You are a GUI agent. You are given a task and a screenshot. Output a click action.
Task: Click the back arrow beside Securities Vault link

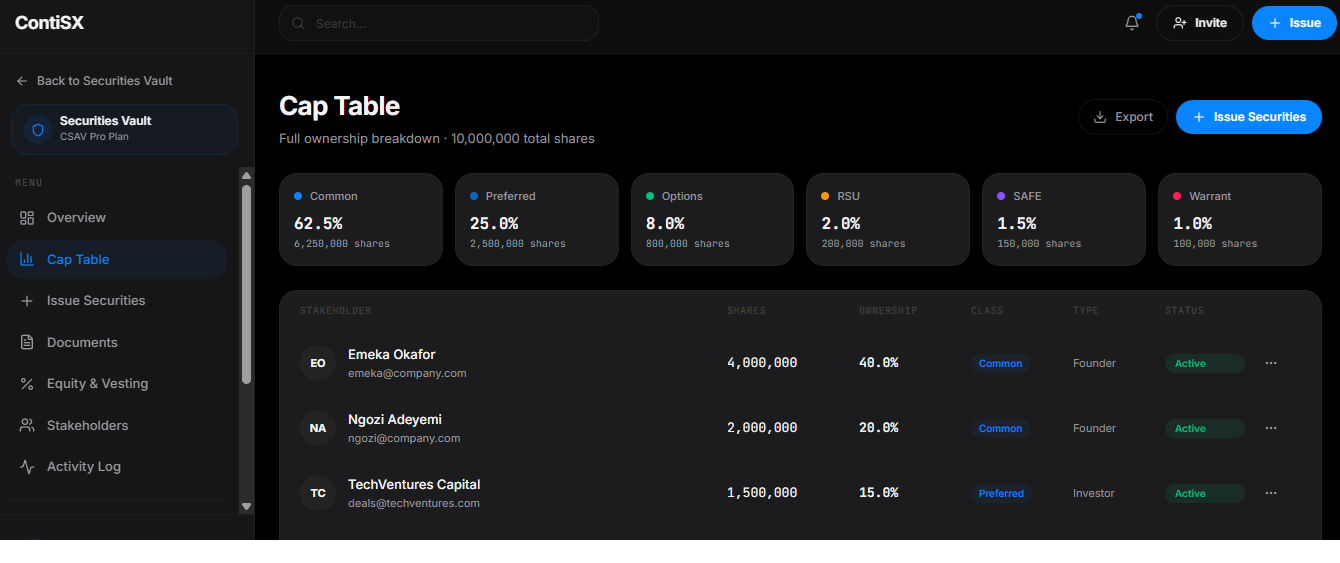(22, 81)
